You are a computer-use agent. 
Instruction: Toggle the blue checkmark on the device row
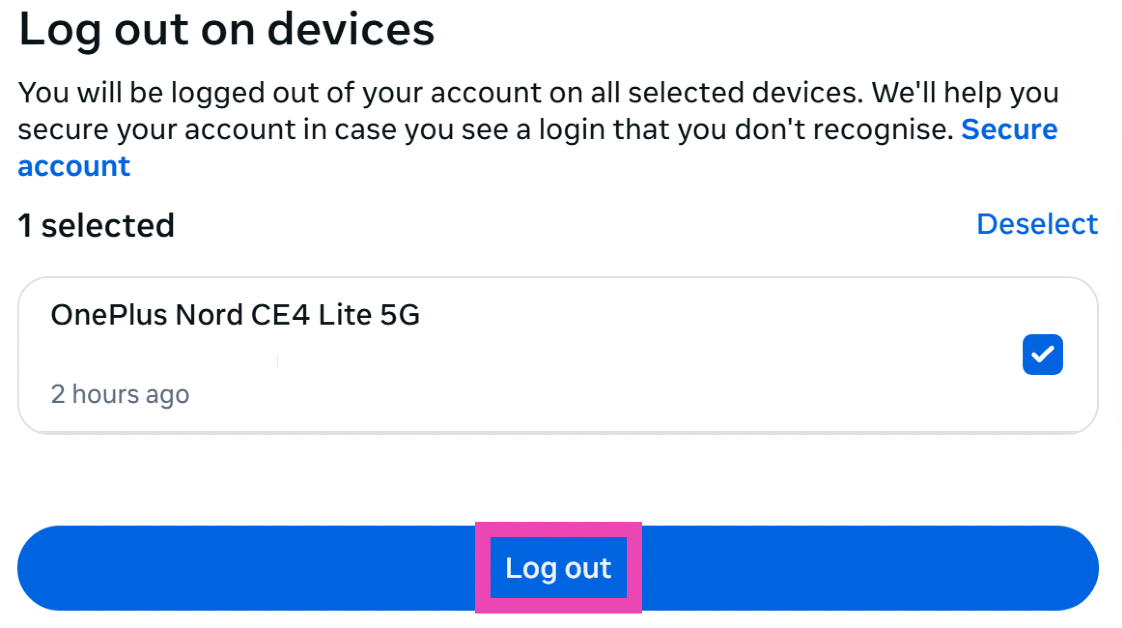coord(1042,355)
